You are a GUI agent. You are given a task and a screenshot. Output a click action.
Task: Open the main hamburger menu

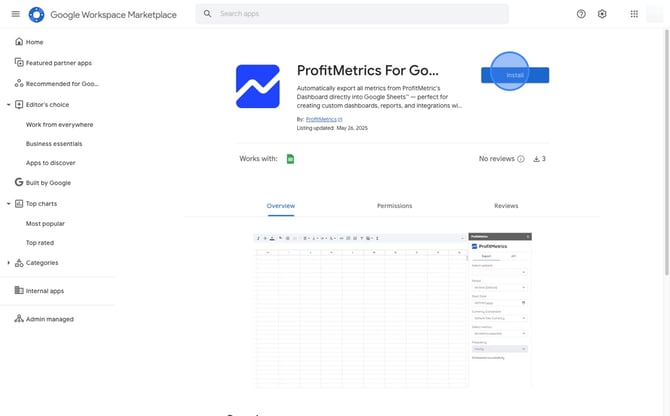(16, 14)
